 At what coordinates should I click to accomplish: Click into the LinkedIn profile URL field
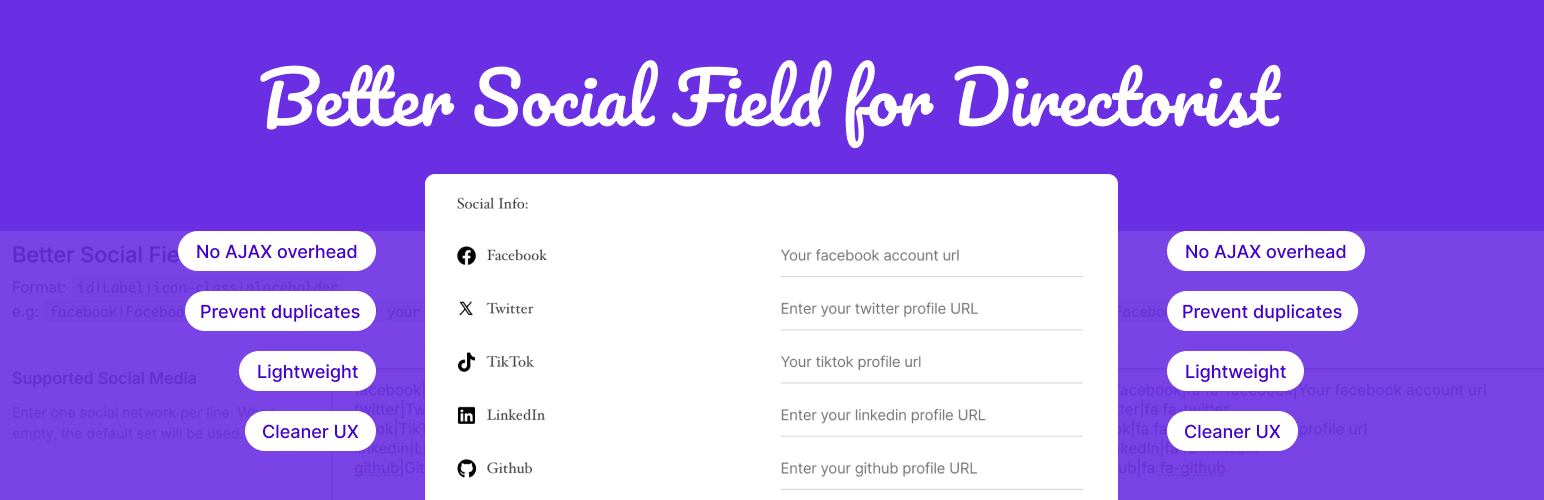(x=931, y=415)
